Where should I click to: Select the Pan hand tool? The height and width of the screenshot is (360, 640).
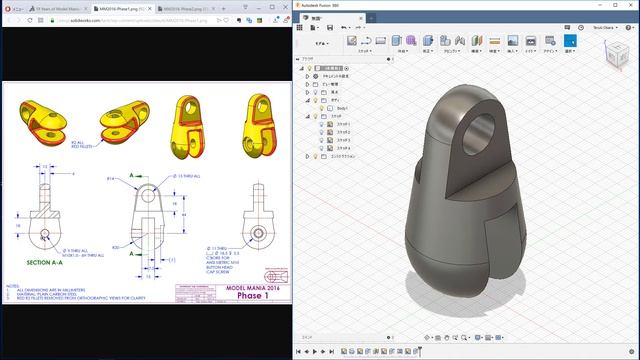[x=447, y=338]
